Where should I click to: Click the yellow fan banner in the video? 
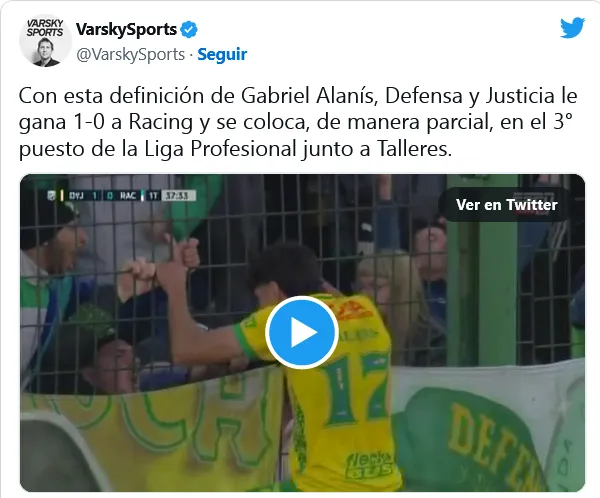(x=153, y=429)
